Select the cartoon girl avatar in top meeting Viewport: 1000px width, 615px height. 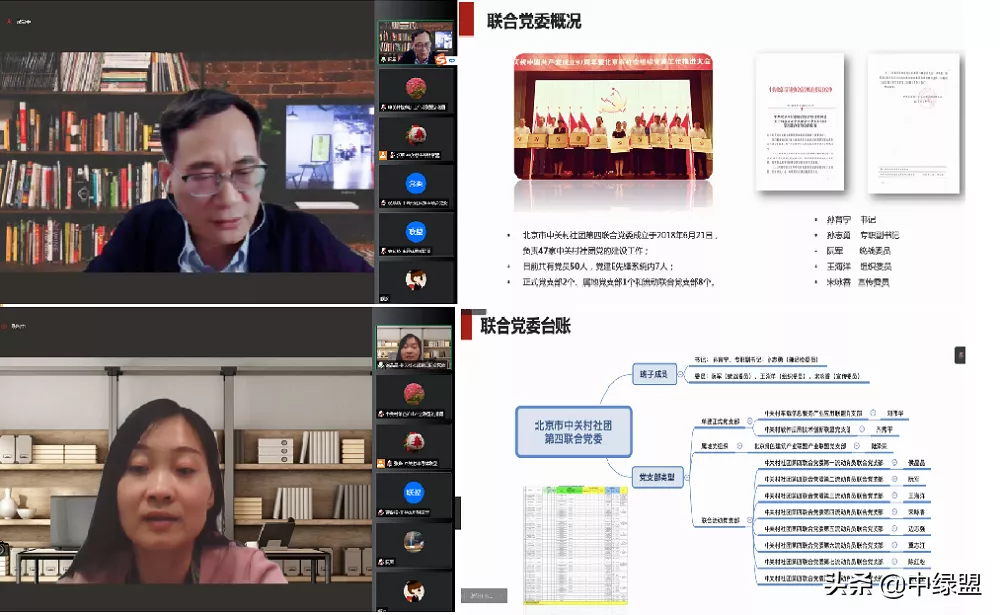[x=416, y=279]
